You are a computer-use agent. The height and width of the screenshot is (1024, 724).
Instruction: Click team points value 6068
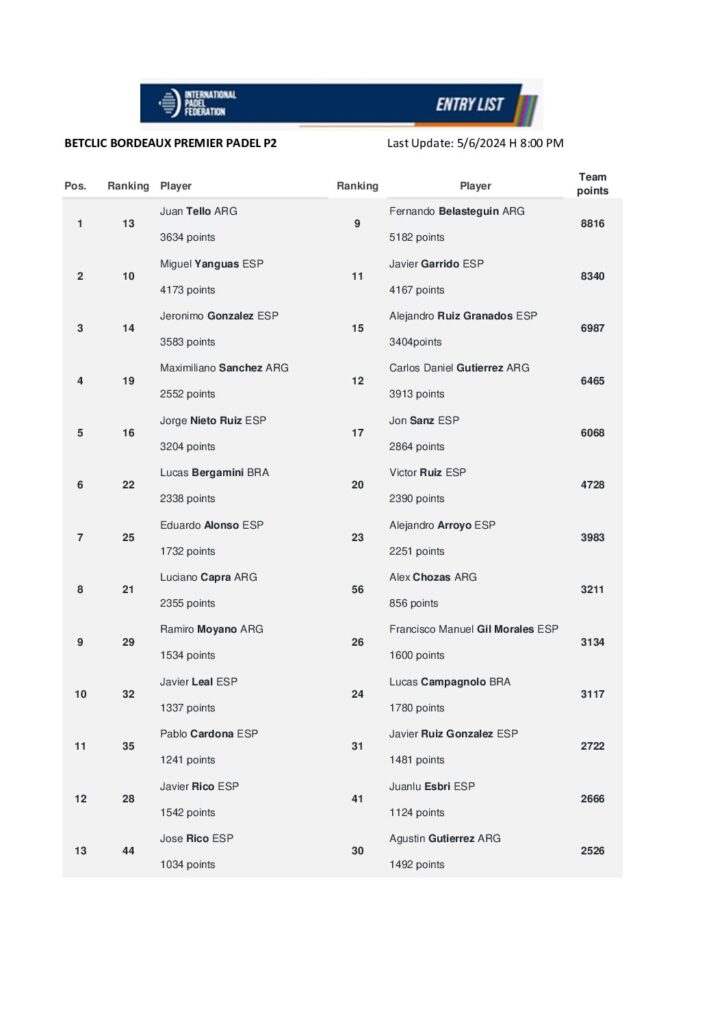(x=592, y=433)
